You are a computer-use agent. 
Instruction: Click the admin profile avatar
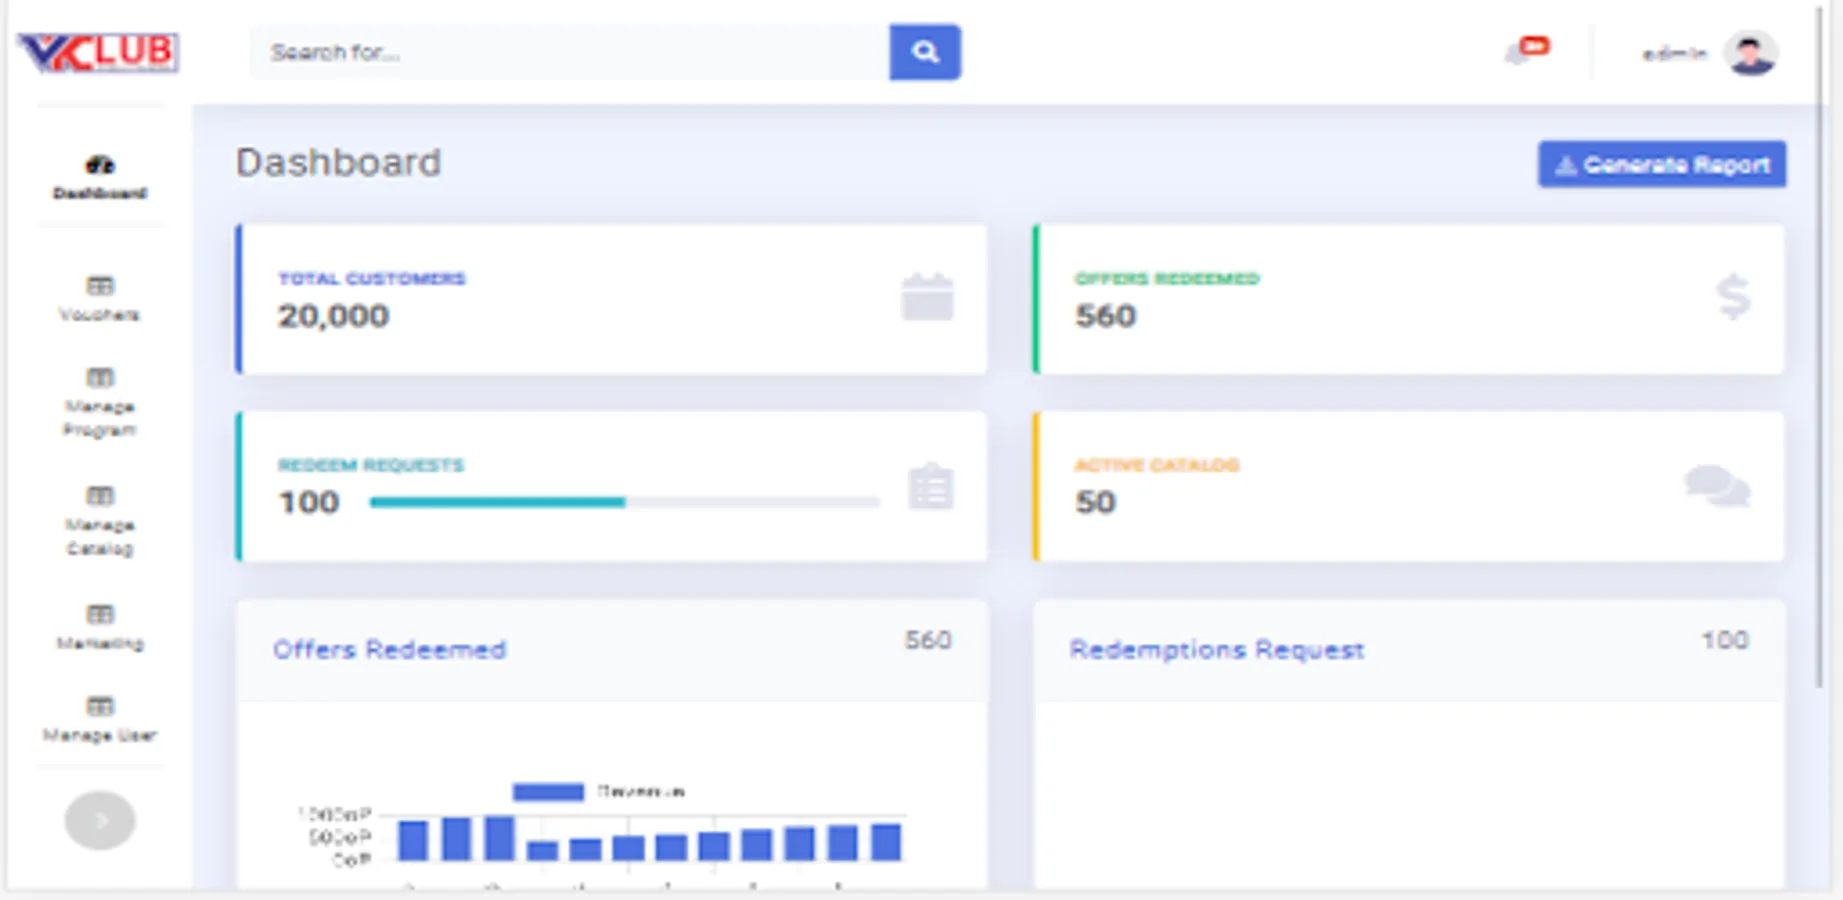pos(1750,53)
